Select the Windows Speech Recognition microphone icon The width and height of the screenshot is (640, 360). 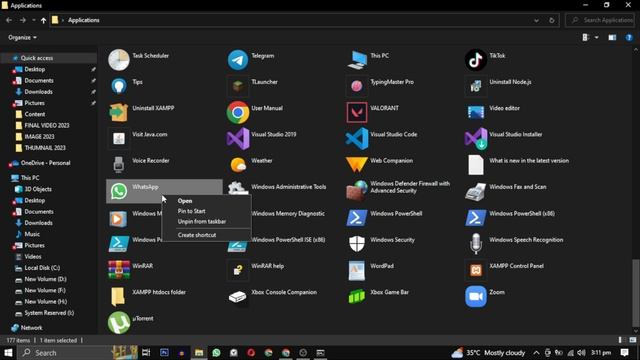point(476,244)
